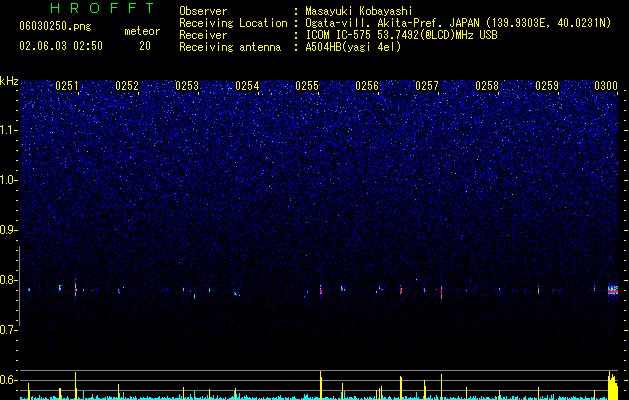The height and width of the screenshot is (400, 629).
Task: Click the Receiving Location label
Action: pos(233,23)
